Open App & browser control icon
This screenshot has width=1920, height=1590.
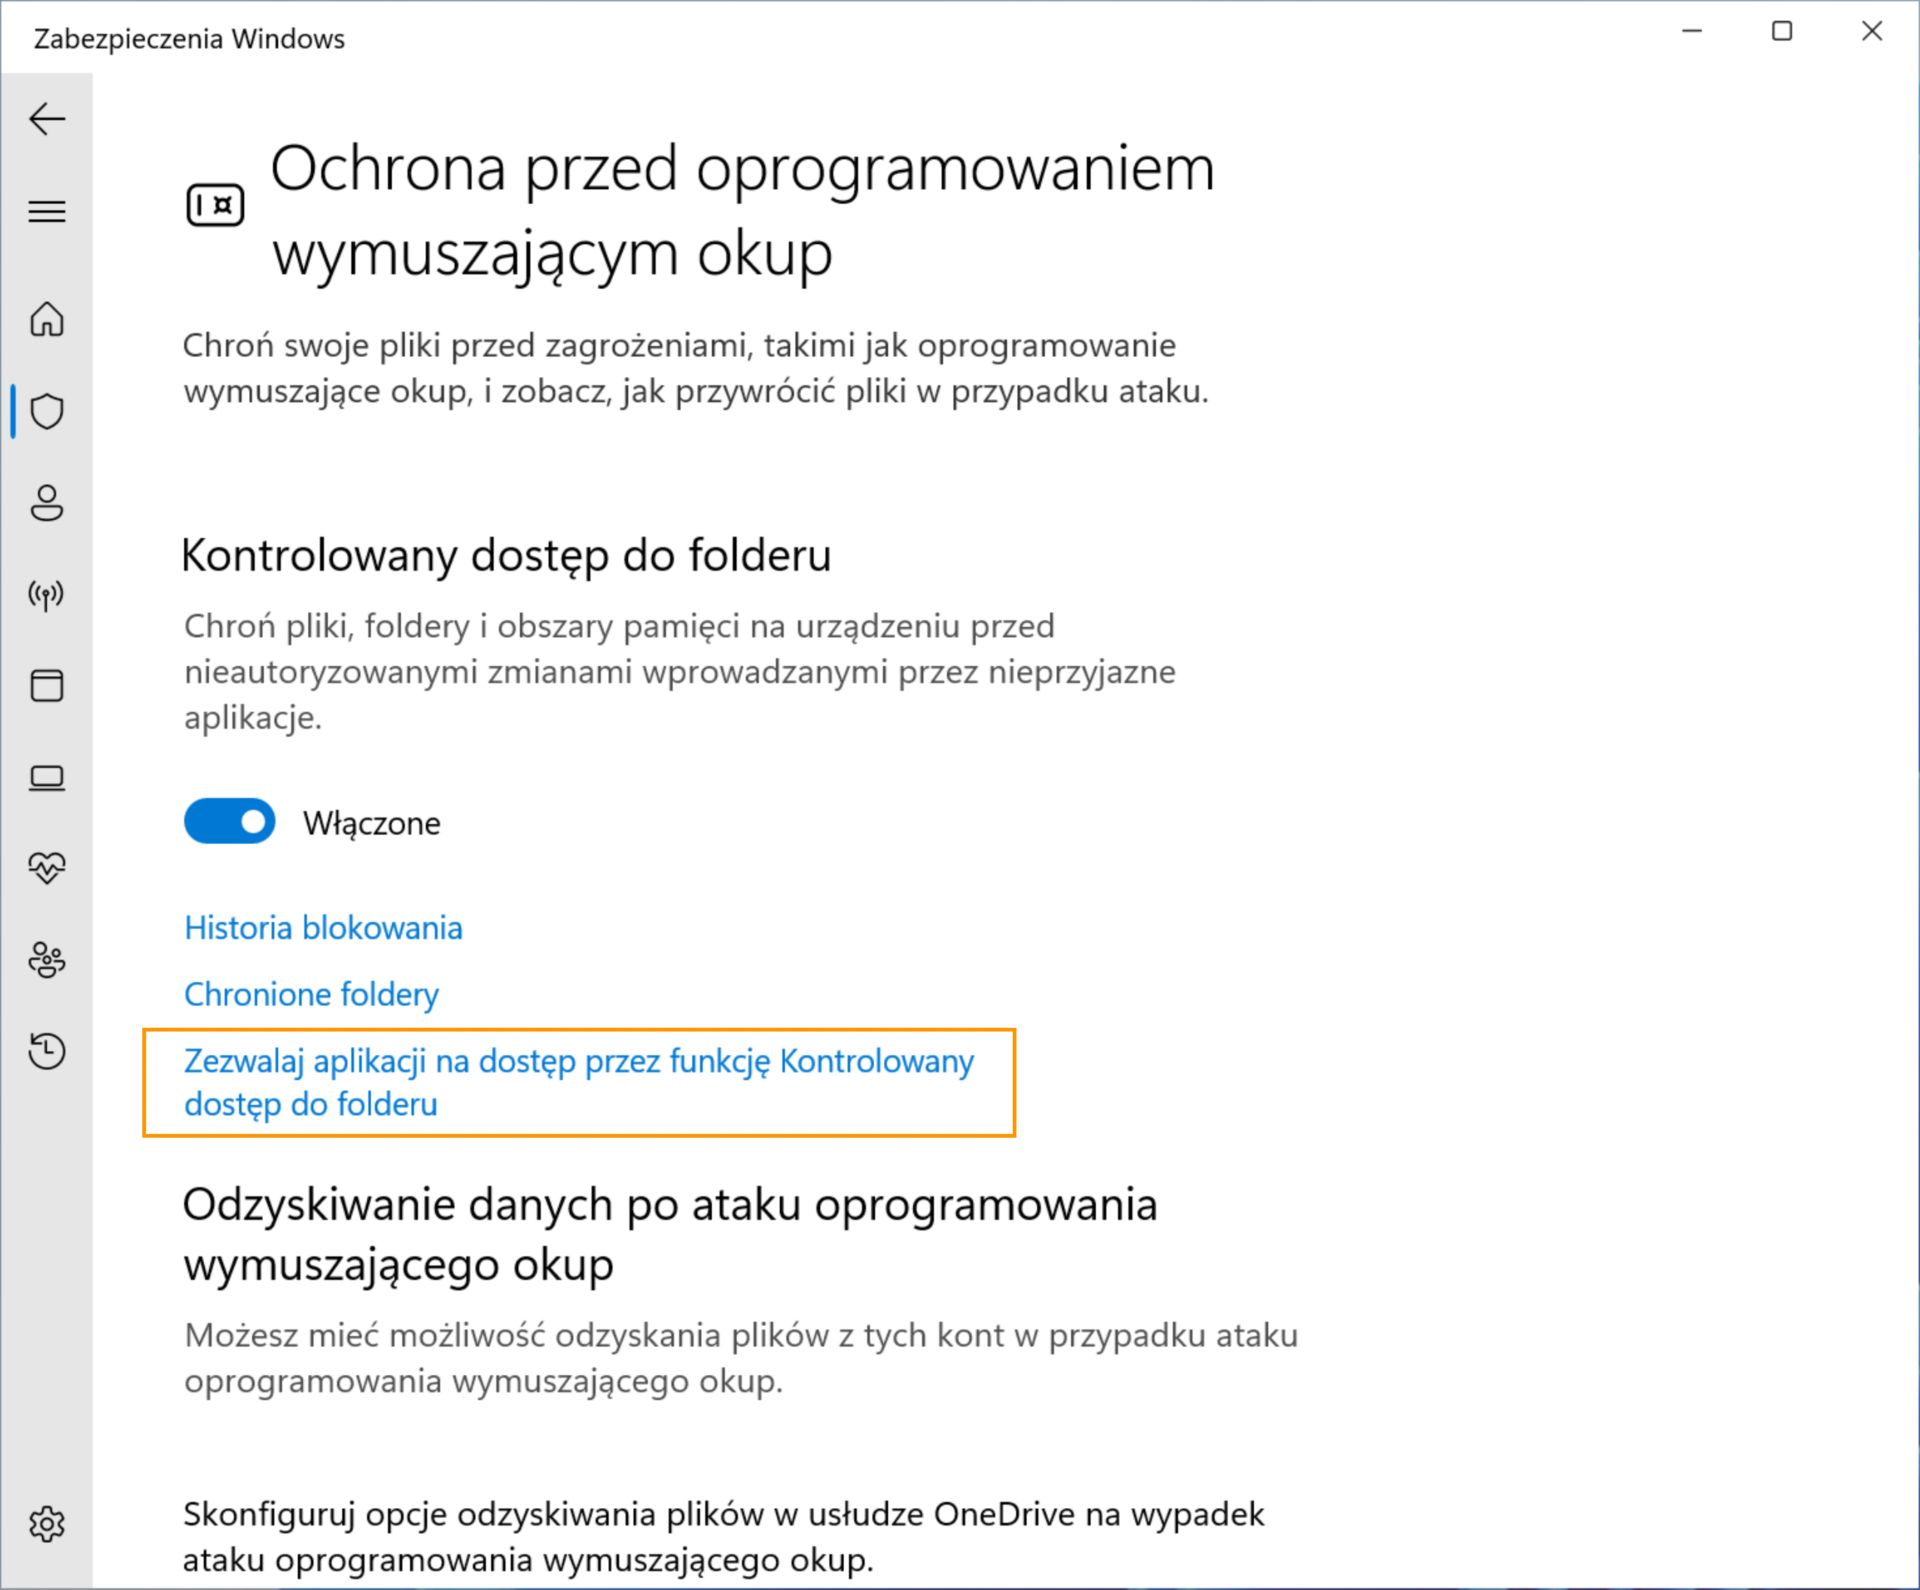(x=47, y=686)
